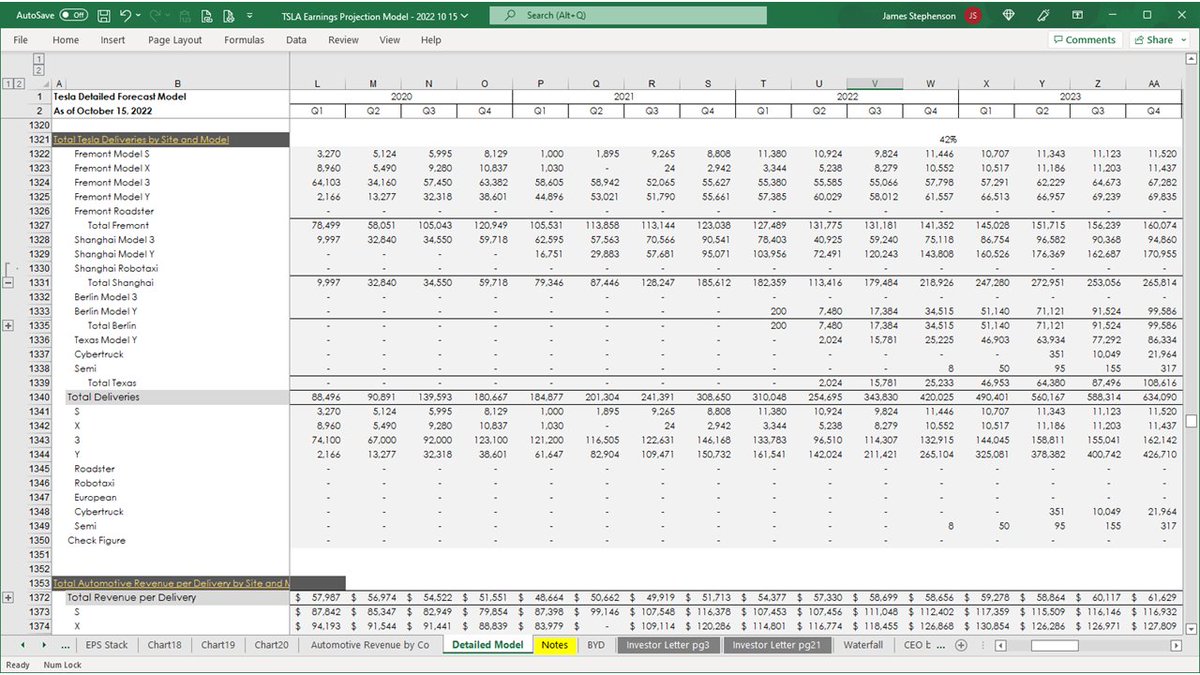The image size is (1200, 675).
Task: Open the Help ribbon tab
Action: point(431,40)
